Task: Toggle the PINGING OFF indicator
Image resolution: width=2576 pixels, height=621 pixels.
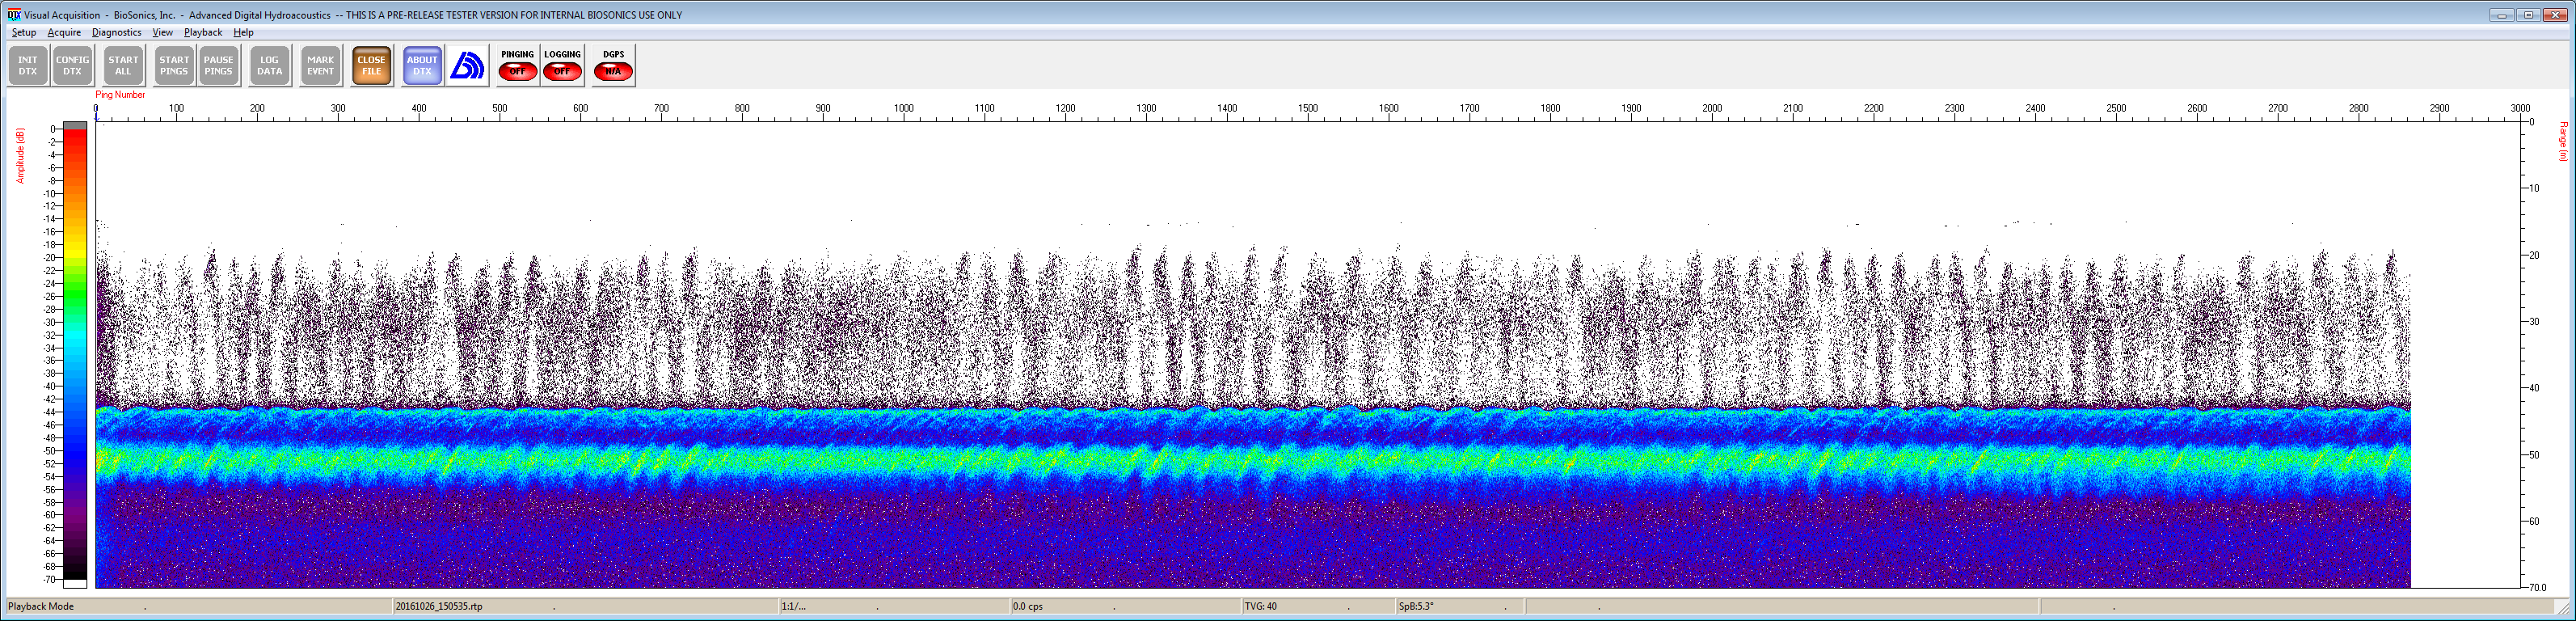Action: (517, 66)
